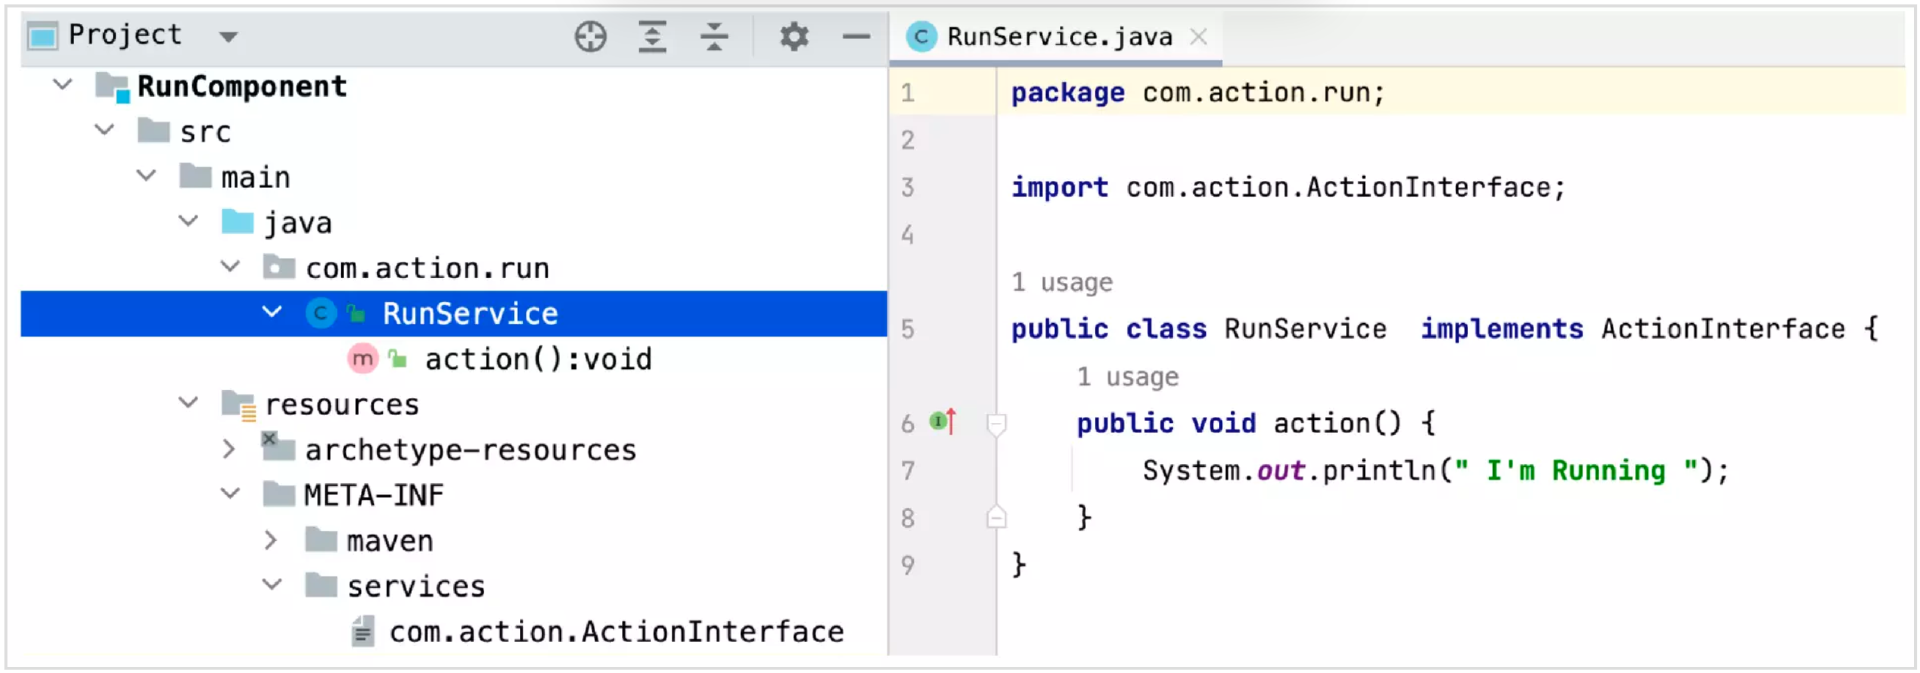Hide the Project tool window
1920x673 pixels.
[x=856, y=37]
